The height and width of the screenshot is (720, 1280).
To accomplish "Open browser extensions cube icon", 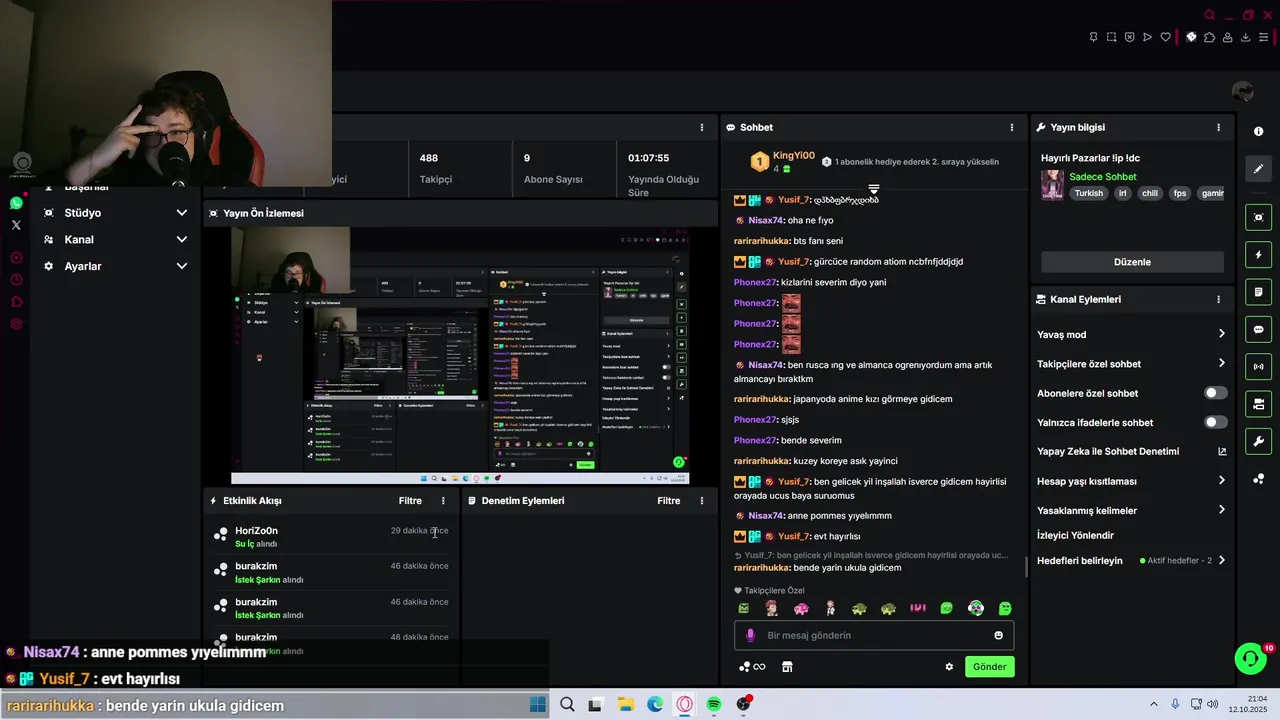I will pos(1209,37).
